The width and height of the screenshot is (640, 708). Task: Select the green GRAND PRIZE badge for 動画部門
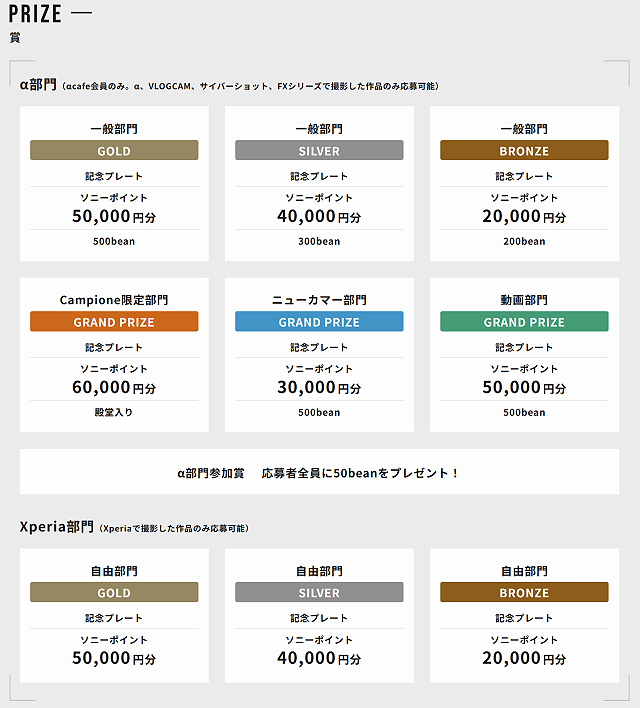[524, 322]
